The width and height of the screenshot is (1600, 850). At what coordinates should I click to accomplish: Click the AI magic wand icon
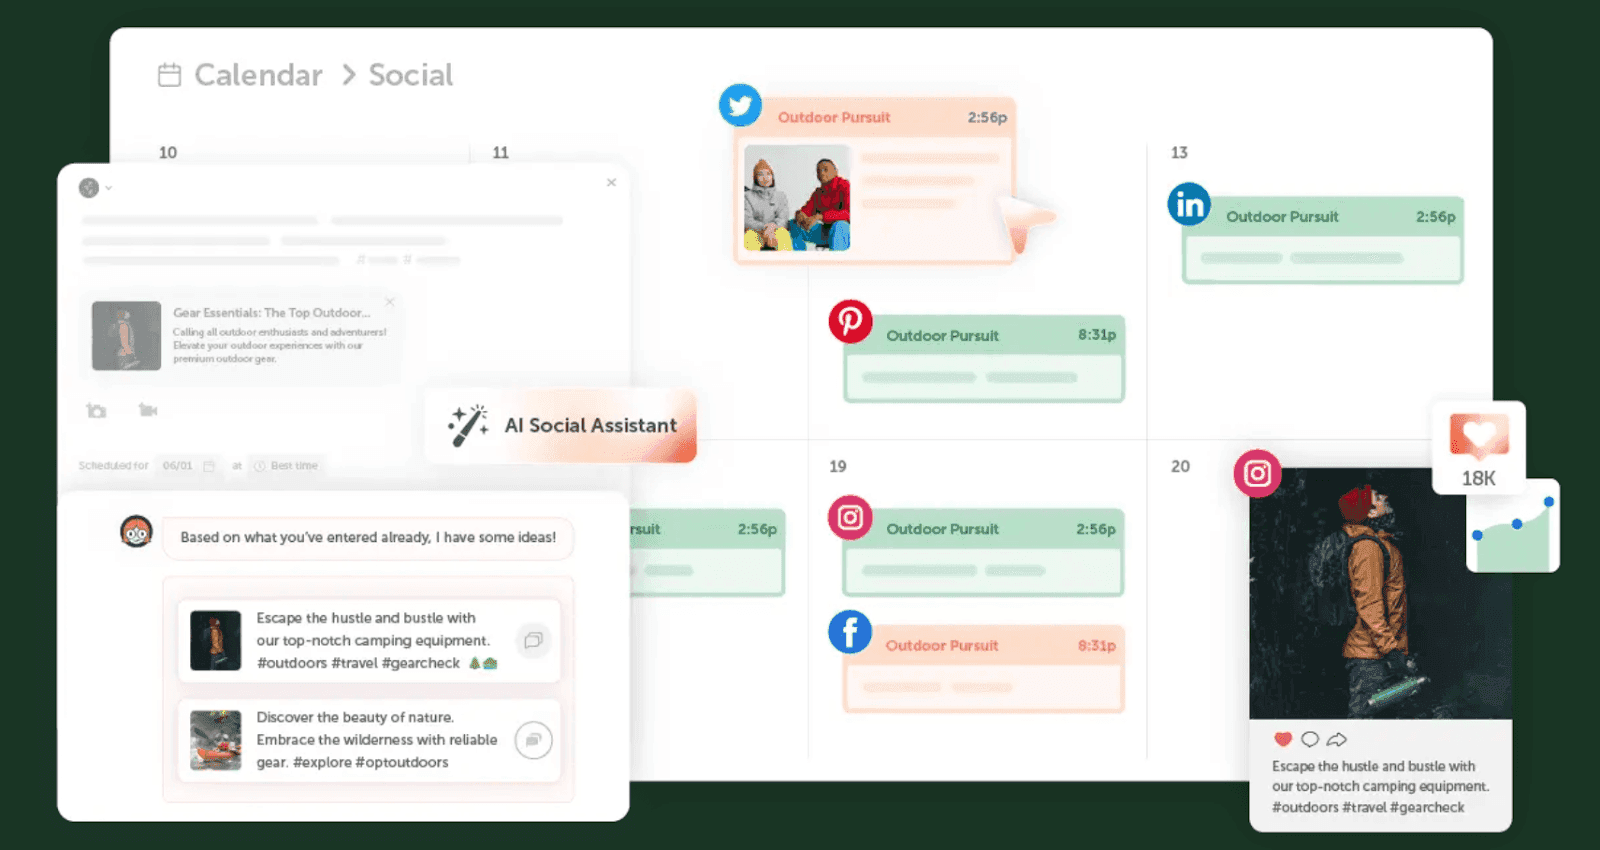pyautogui.click(x=468, y=425)
